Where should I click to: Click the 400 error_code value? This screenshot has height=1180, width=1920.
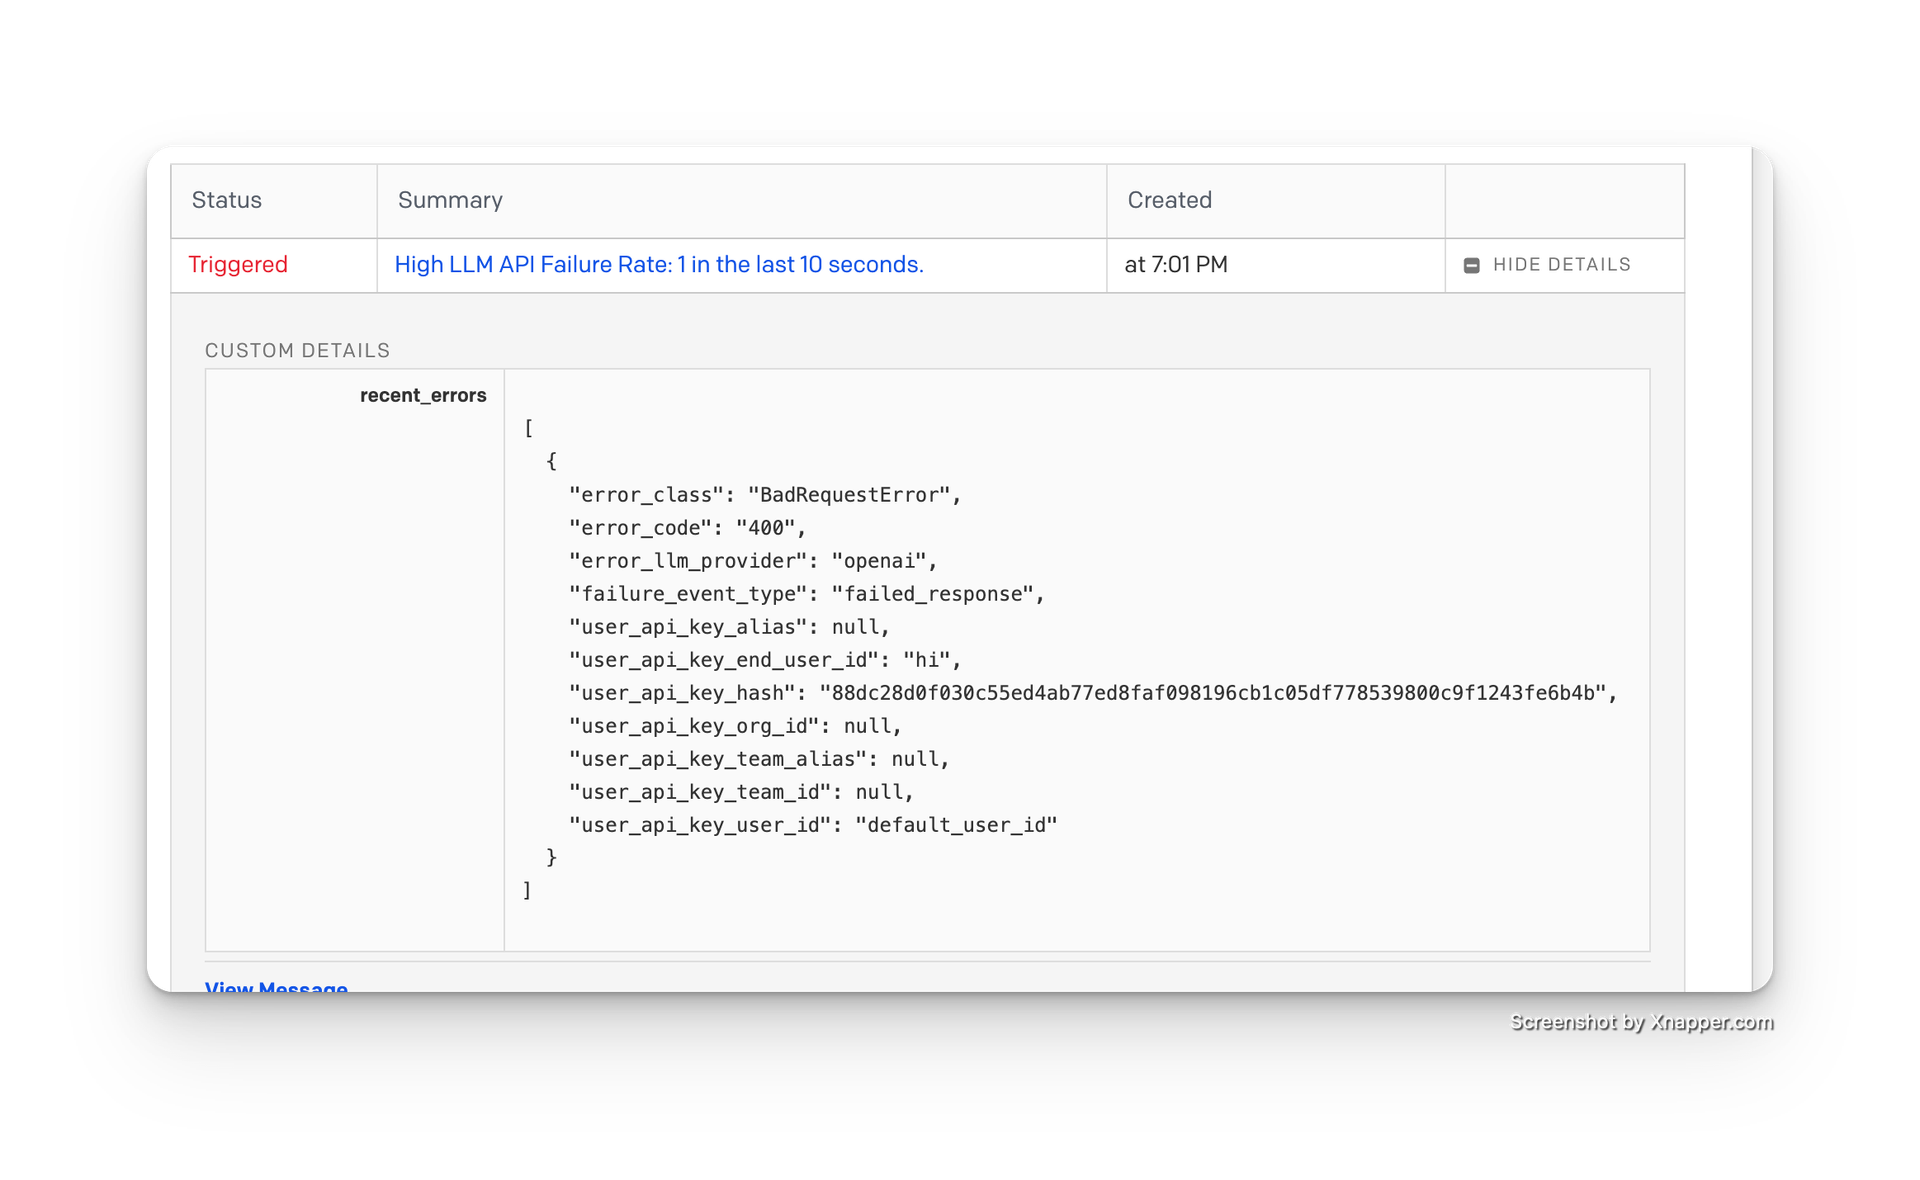pyautogui.click(x=770, y=527)
